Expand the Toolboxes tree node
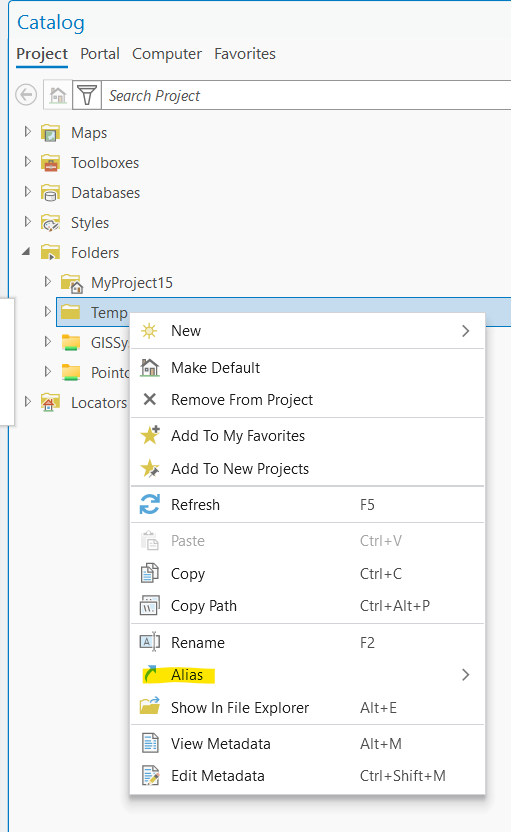This screenshot has height=832, width=511. pos(28,161)
